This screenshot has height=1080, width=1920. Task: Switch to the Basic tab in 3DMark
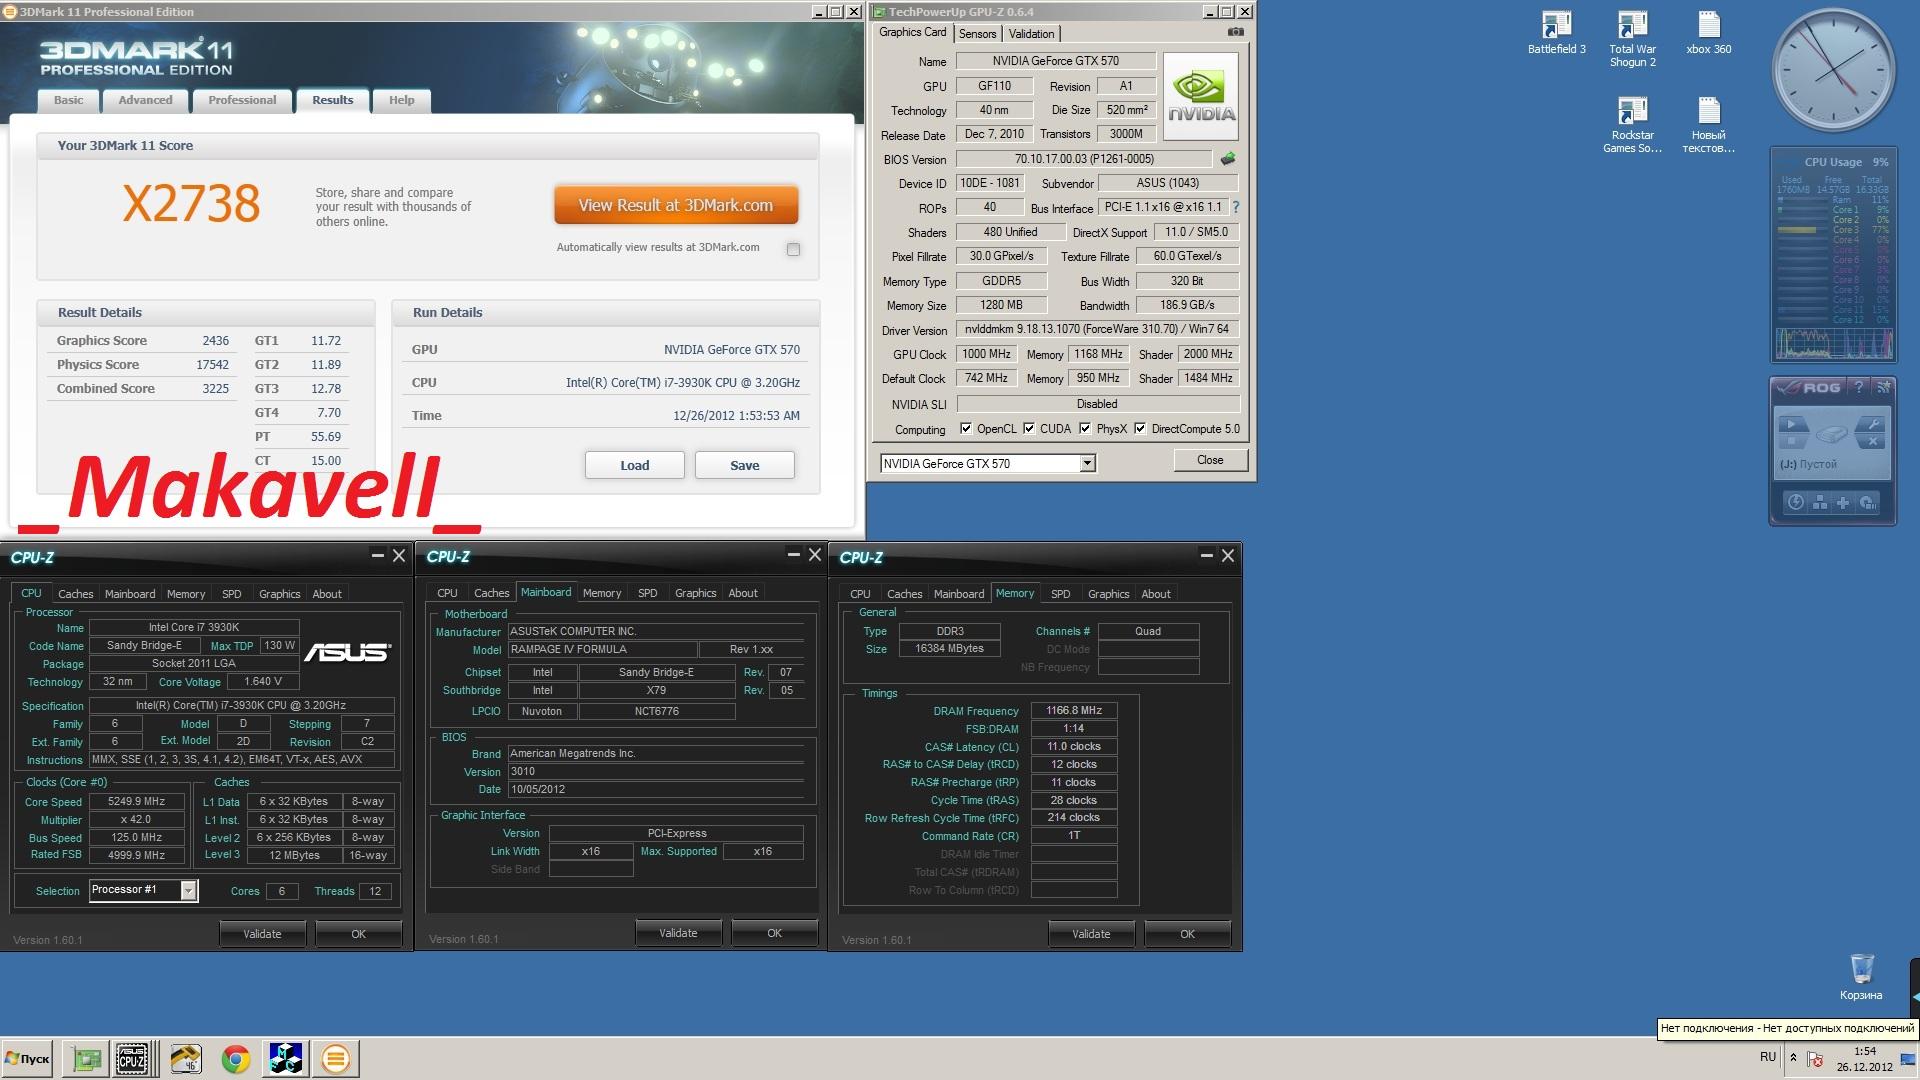click(69, 100)
